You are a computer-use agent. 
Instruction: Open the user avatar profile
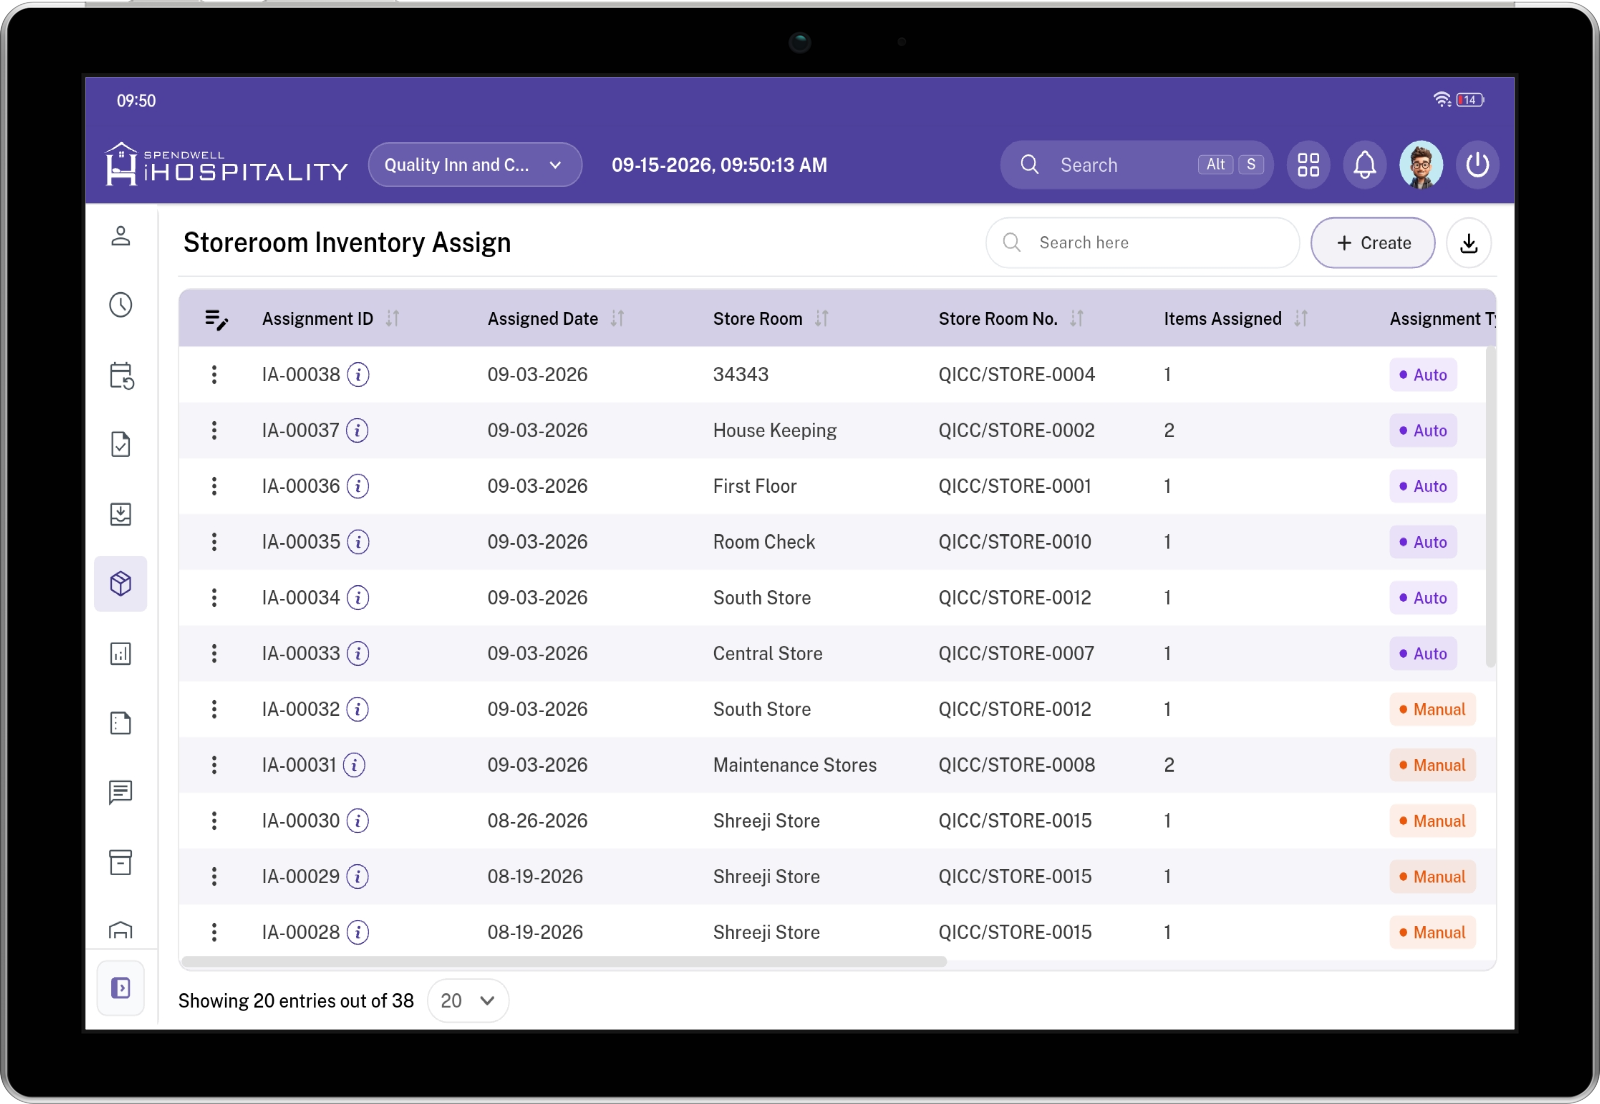(1421, 165)
